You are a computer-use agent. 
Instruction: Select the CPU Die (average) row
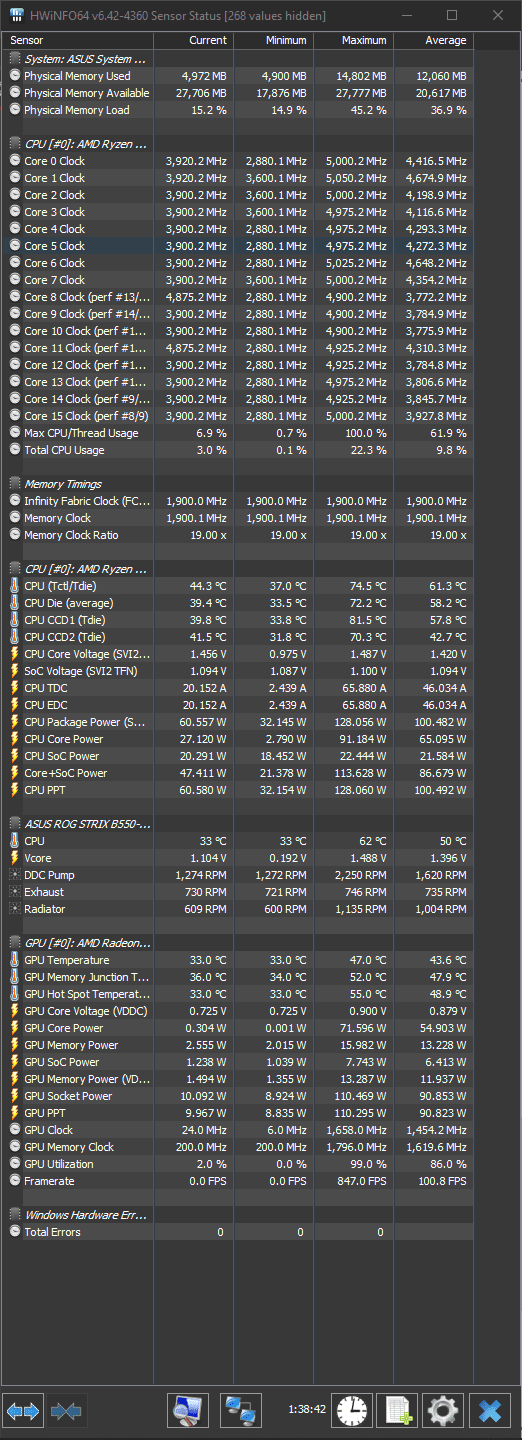(239, 603)
